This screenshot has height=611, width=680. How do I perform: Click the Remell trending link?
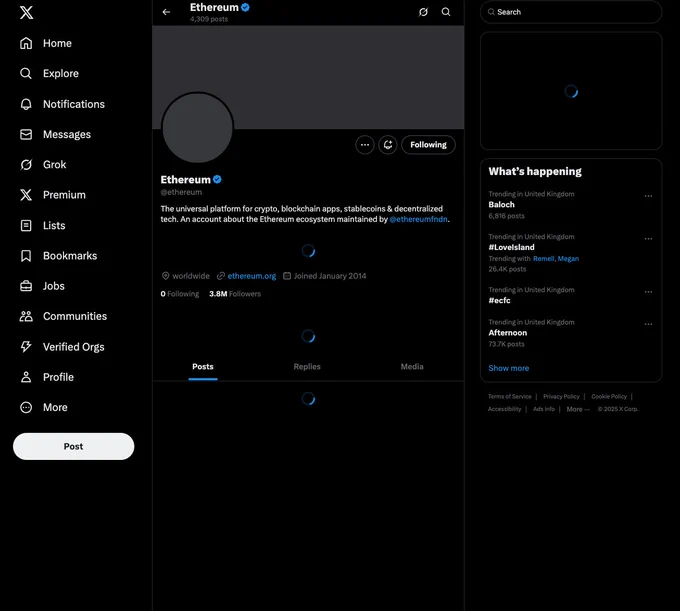[x=543, y=259]
